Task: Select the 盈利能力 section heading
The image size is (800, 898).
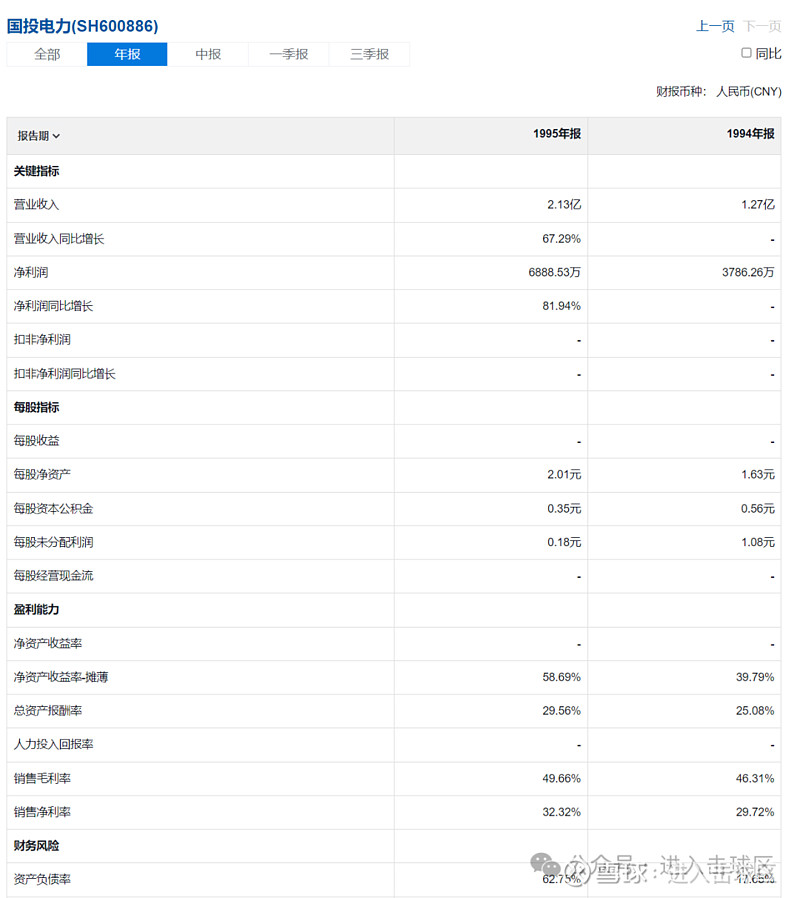Action: [37, 610]
